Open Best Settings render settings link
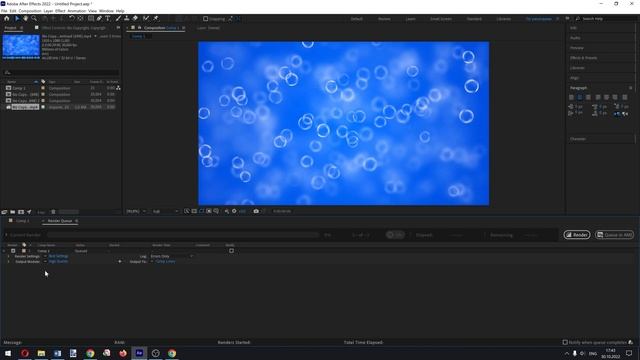 click(58, 256)
